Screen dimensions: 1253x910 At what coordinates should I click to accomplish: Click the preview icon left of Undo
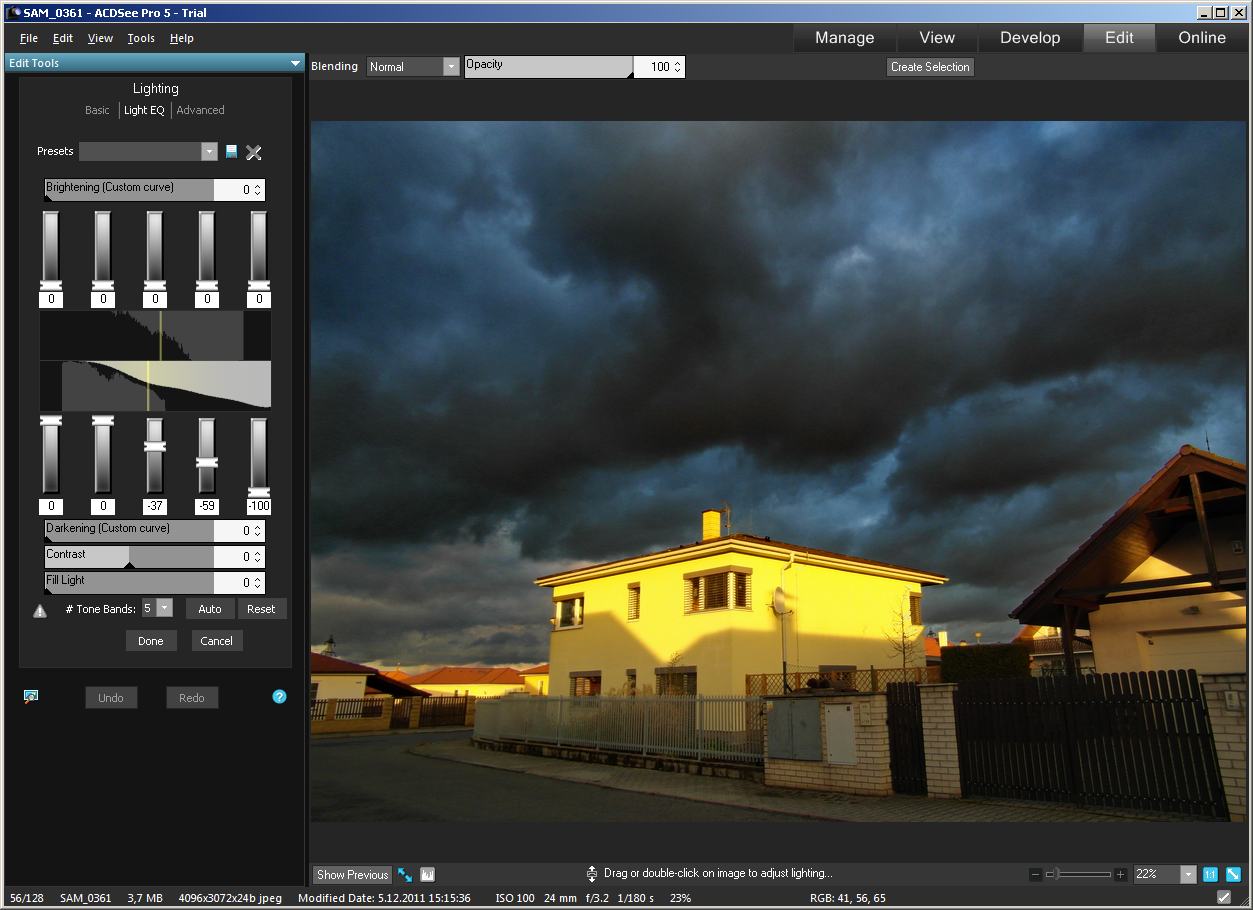tap(31, 697)
